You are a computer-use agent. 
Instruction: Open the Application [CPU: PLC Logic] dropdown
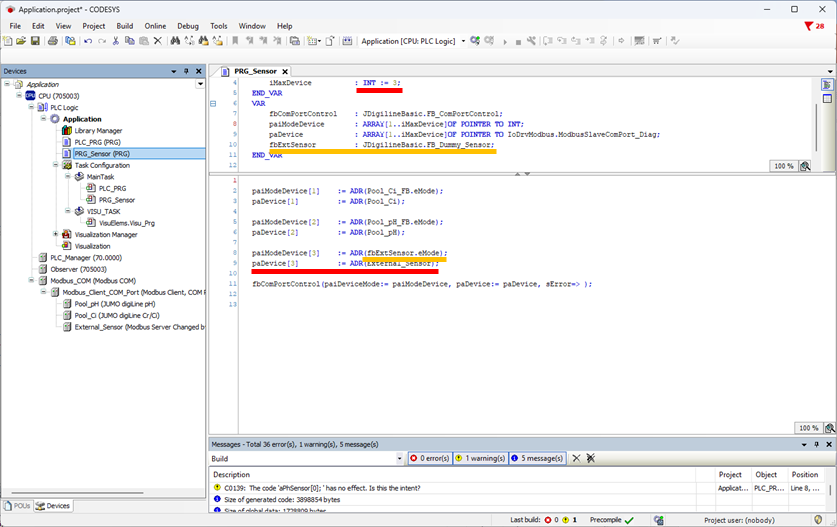(x=463, y=41)
